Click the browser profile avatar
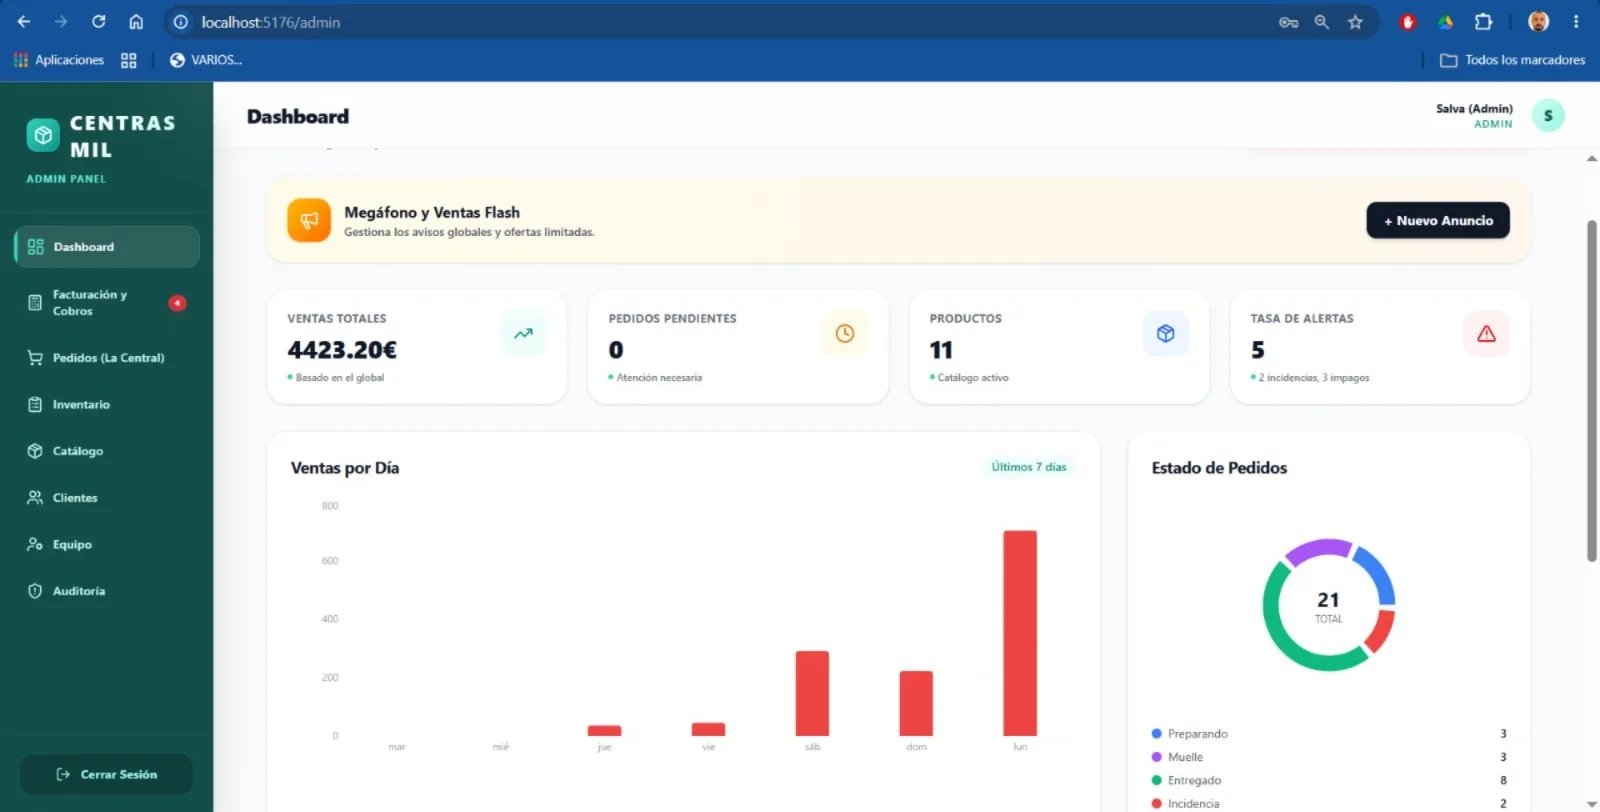Viewport: 1600px width, 812px height. [x=1539, y=22]
